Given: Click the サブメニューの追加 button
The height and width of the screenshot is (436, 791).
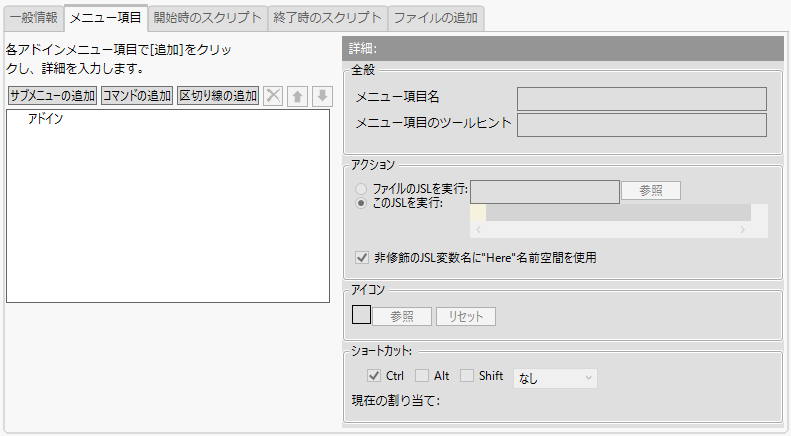Looking at the screenshot, I should tap(52, 96).
